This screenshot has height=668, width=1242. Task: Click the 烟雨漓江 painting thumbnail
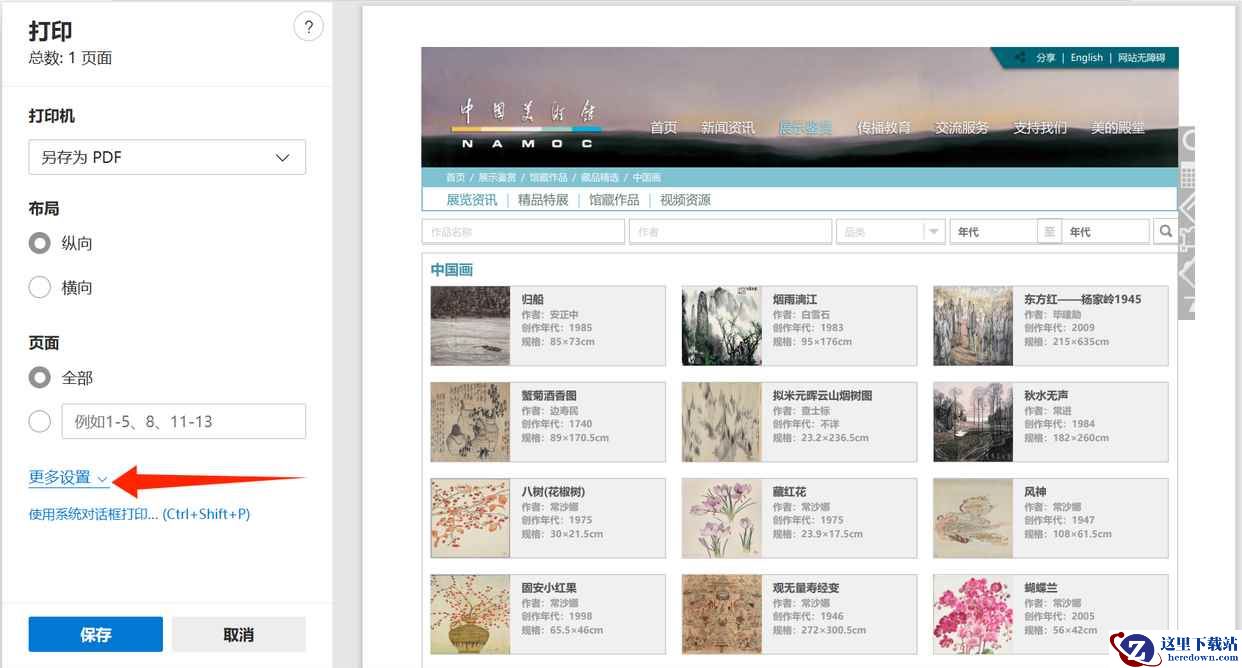click(x=721, y=326)
